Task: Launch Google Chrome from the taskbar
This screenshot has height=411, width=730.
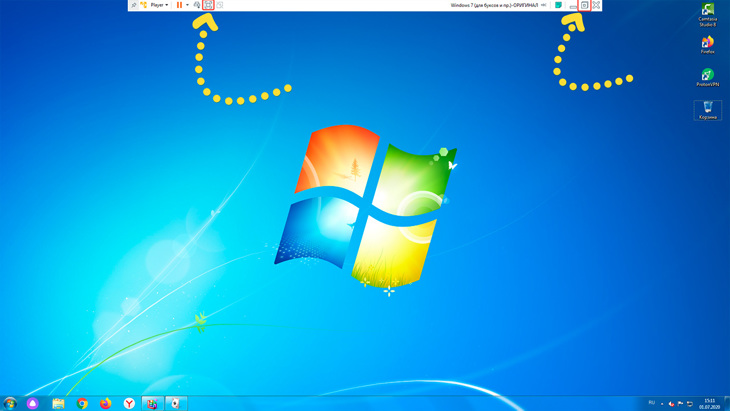Action: 82,403
